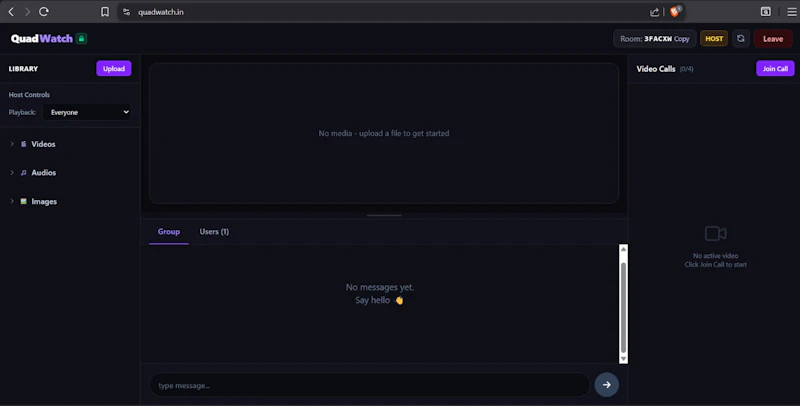800x406 pixels.
Task: Copy the room code 3FACXW
Action: point(682,39)
